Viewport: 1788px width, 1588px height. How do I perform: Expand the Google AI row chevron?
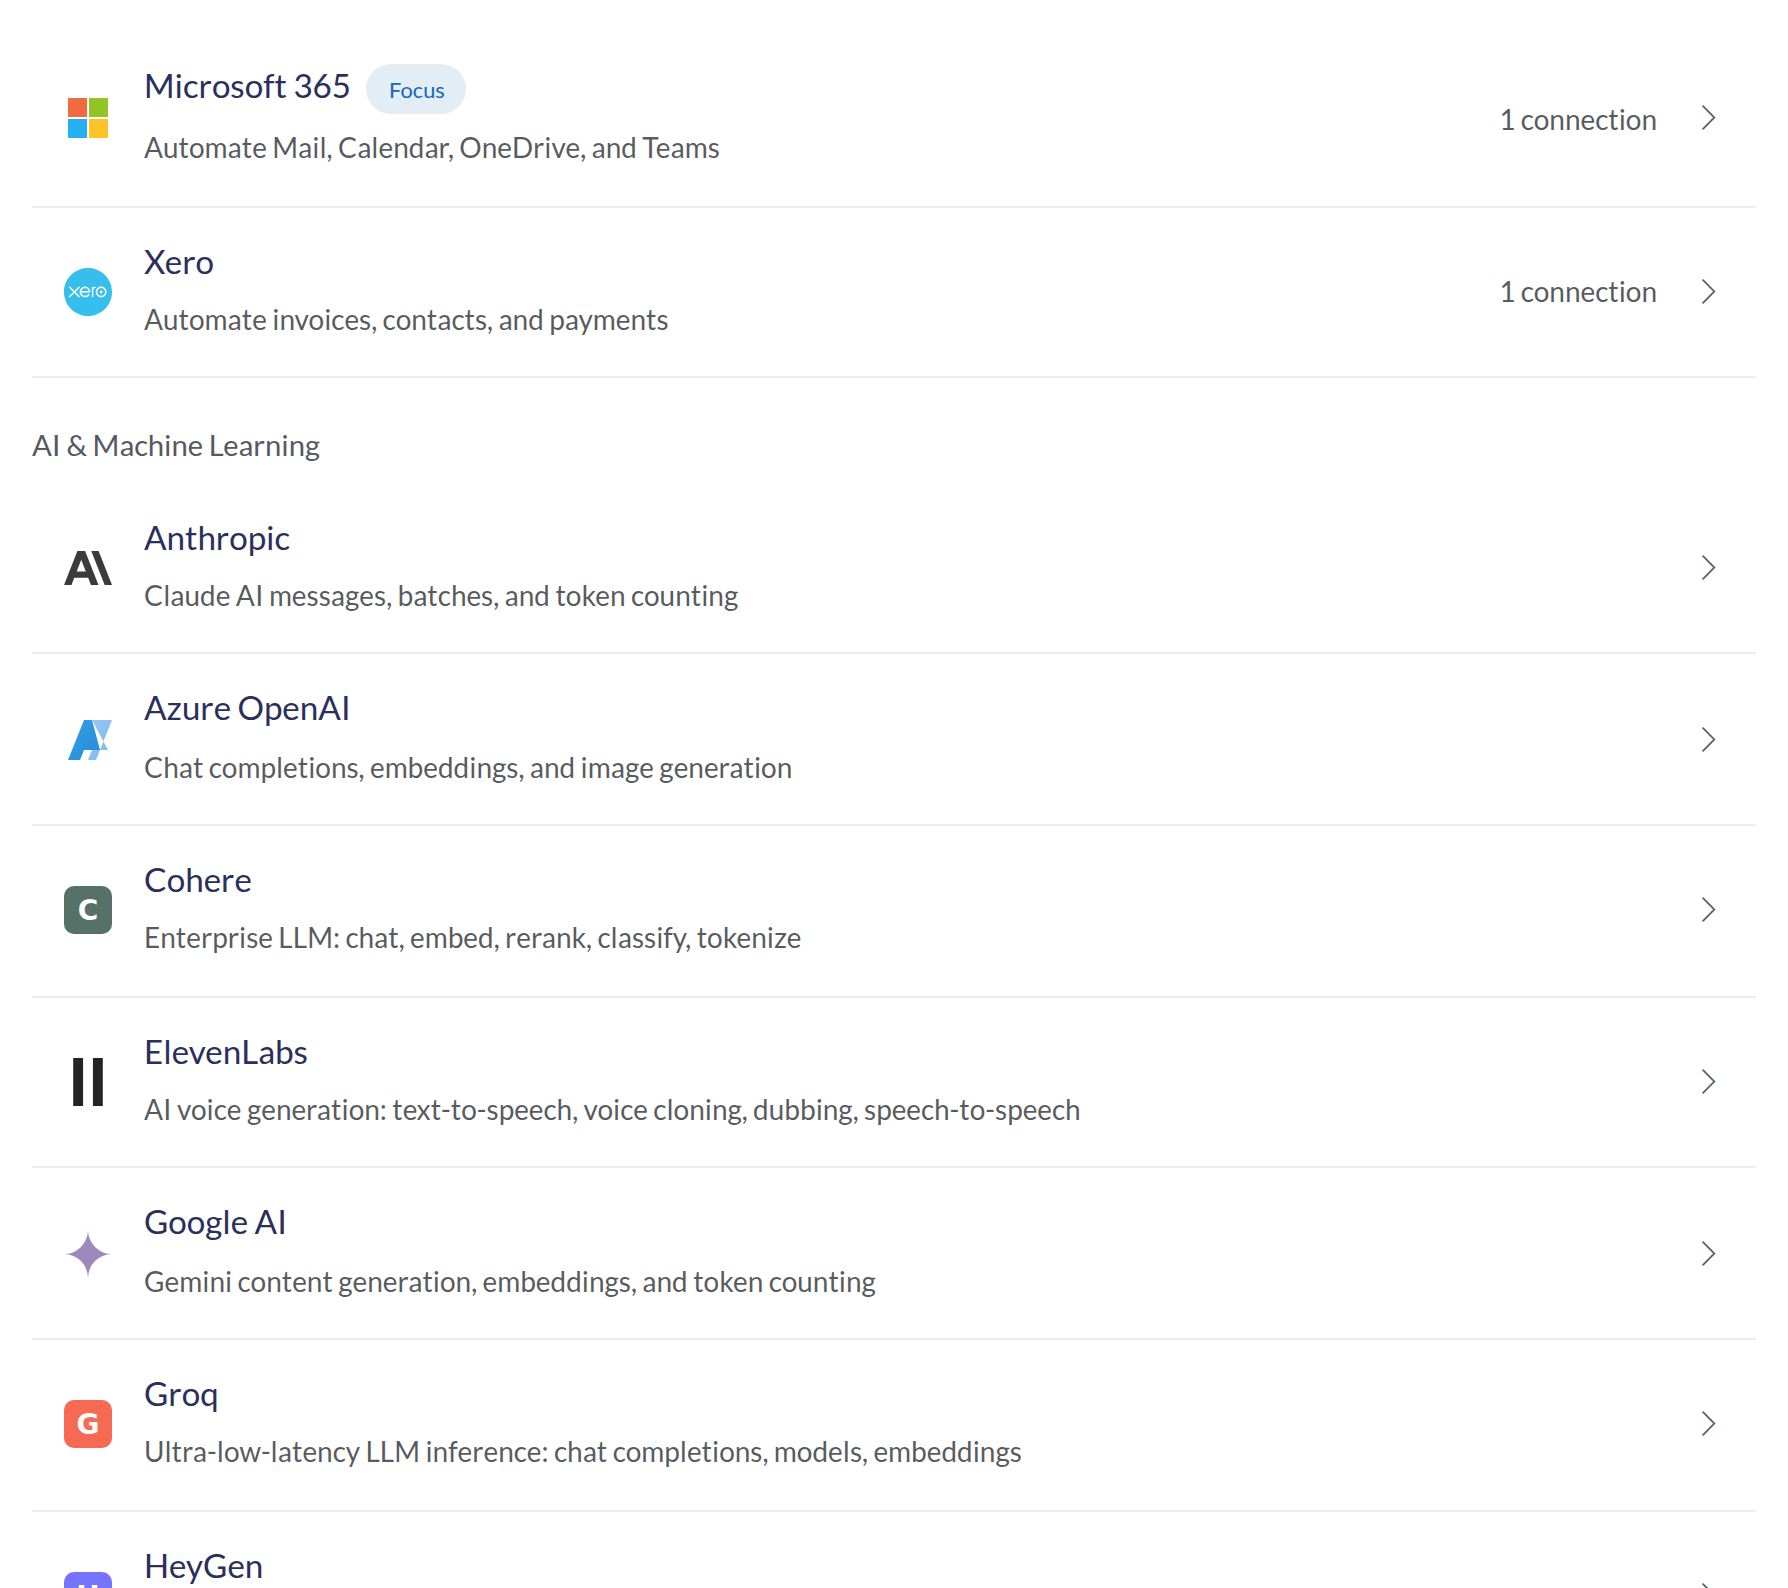click(1709, 1254)
